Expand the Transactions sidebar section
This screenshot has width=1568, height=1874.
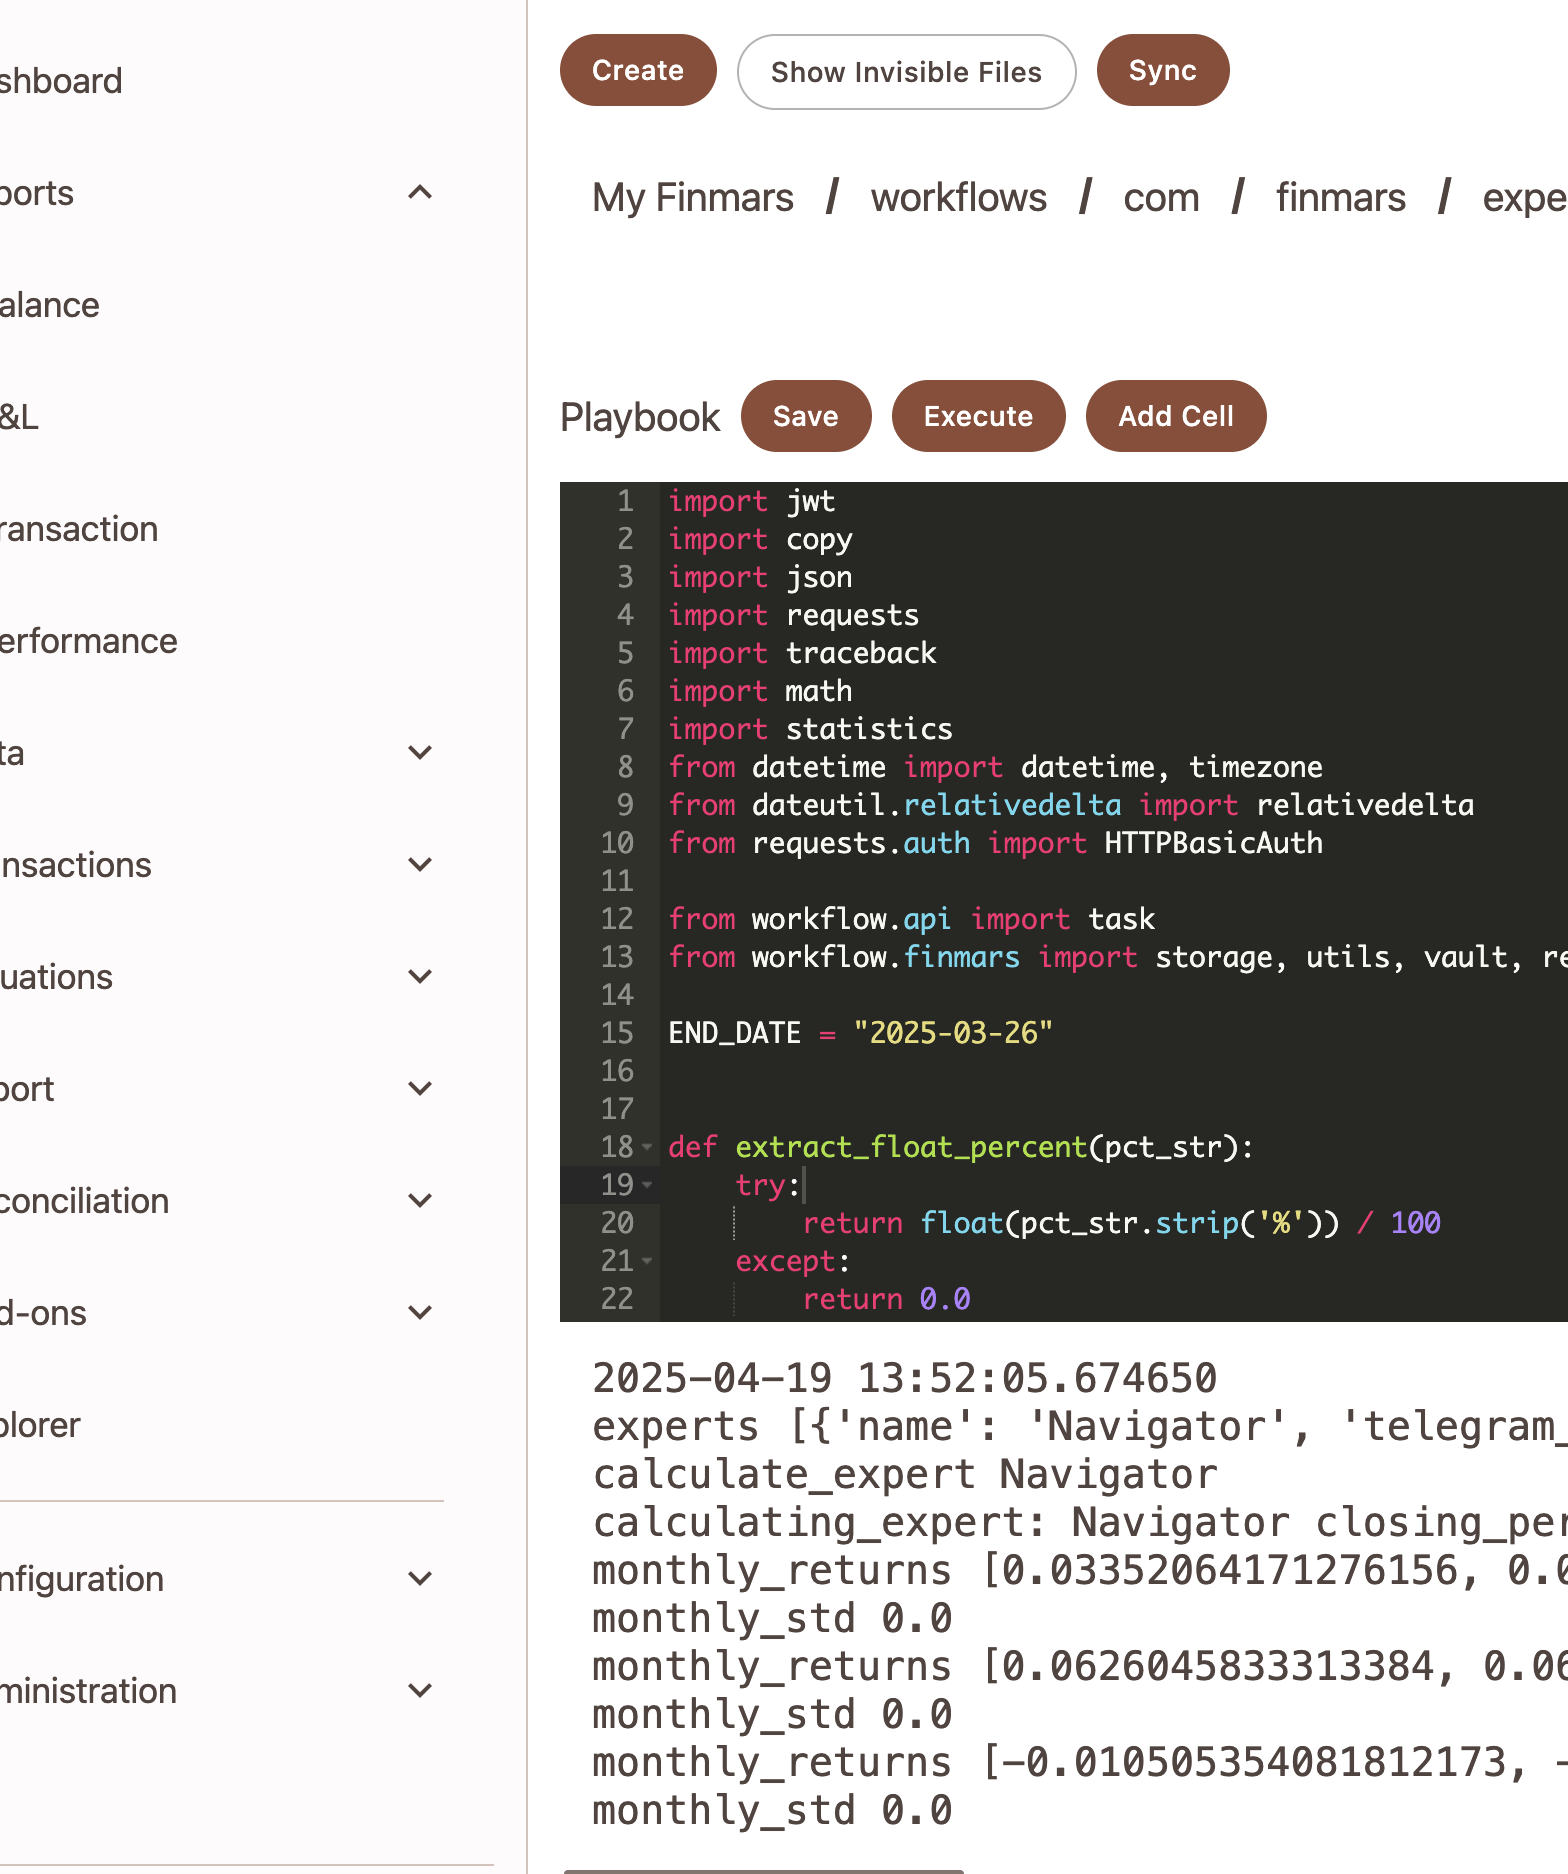(420, 864)
